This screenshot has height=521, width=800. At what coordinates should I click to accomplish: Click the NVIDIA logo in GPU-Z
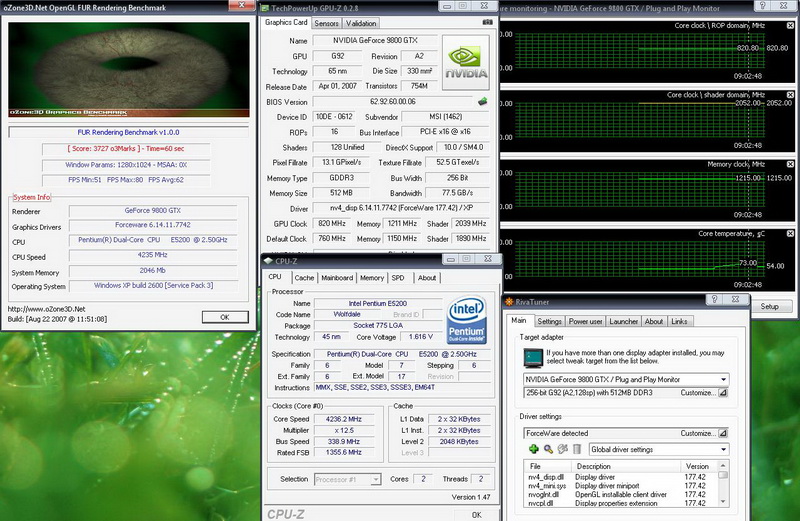(x=466, y=63)
